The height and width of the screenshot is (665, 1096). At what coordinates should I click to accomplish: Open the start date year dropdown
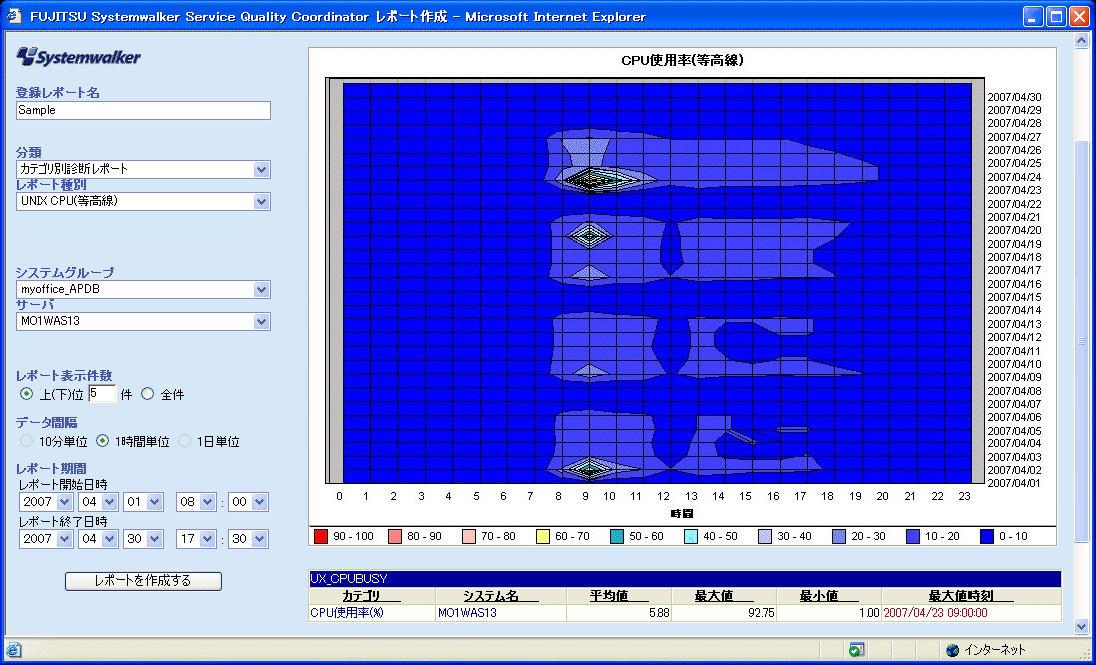pyautogui.click(x=64, y=502)
